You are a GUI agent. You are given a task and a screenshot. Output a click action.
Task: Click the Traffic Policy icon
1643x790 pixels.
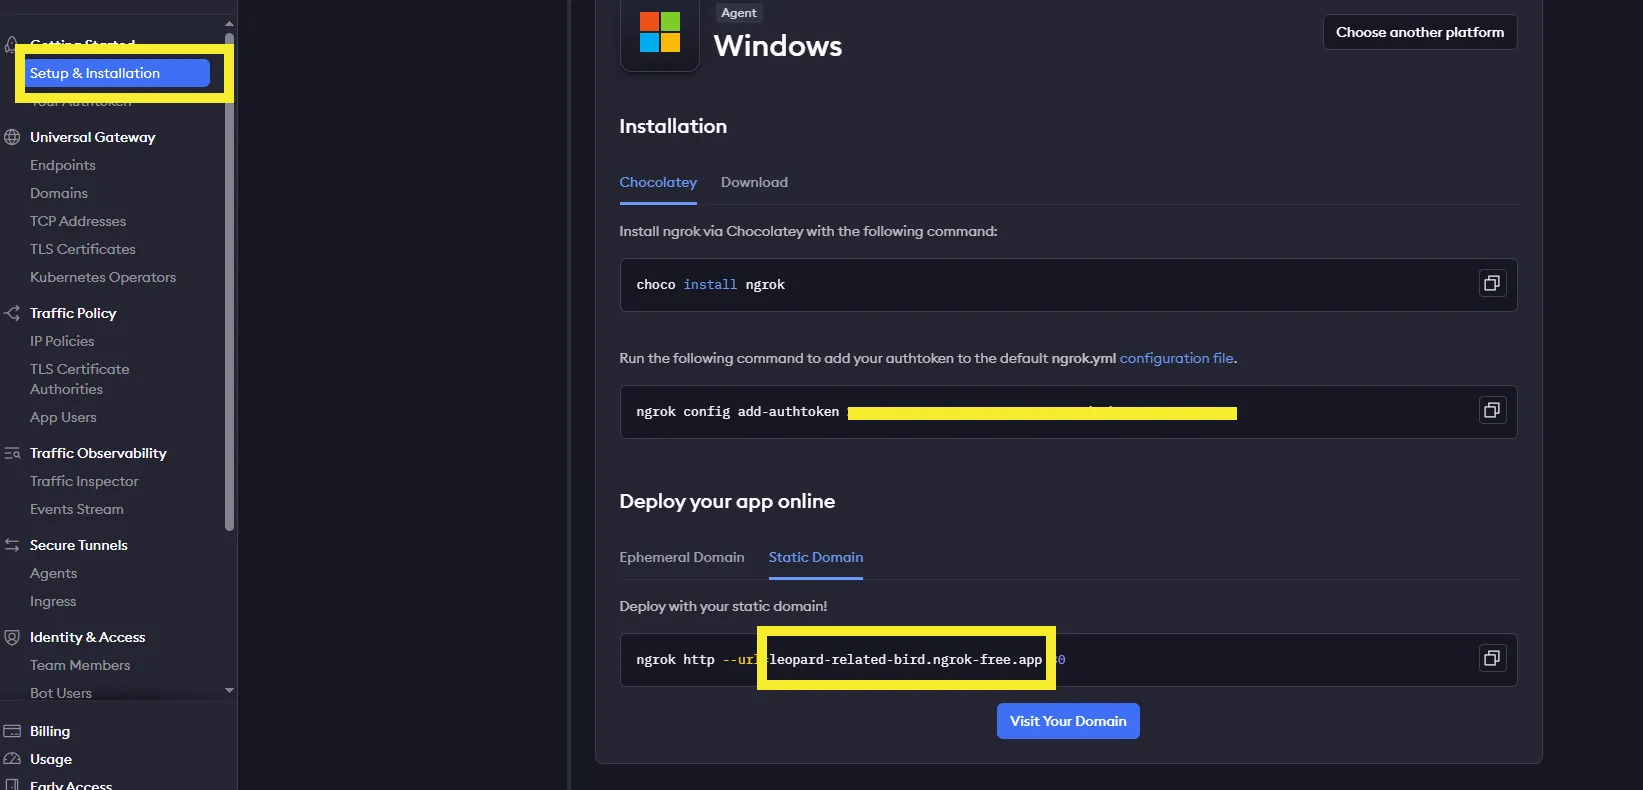(x=12, y=313)
